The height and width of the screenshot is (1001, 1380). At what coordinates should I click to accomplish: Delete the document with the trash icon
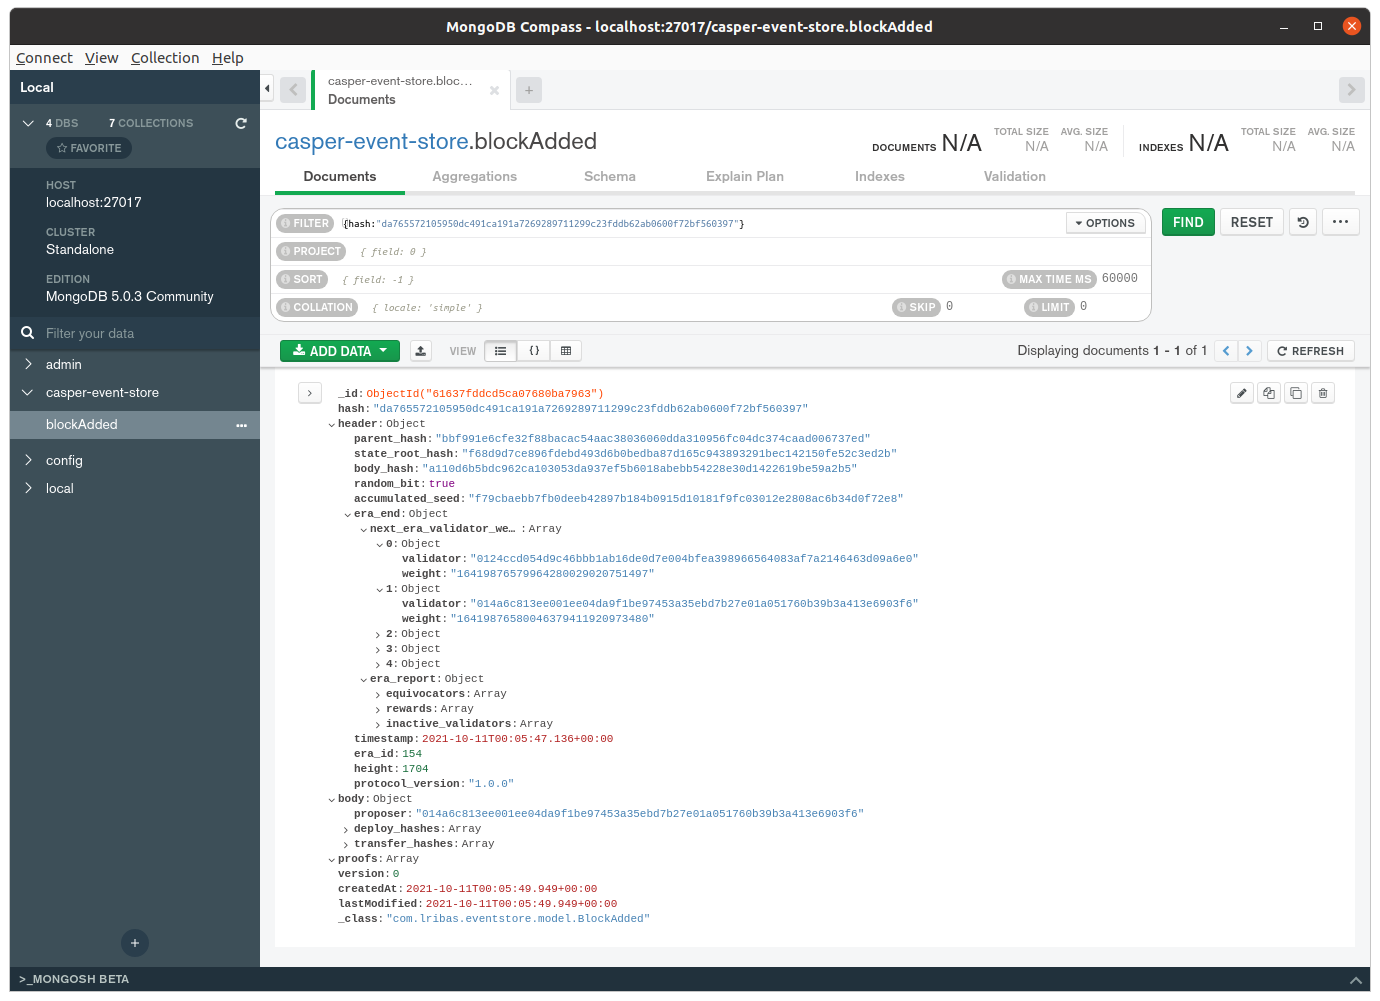pyautogui.click(x=1323, y=393)
